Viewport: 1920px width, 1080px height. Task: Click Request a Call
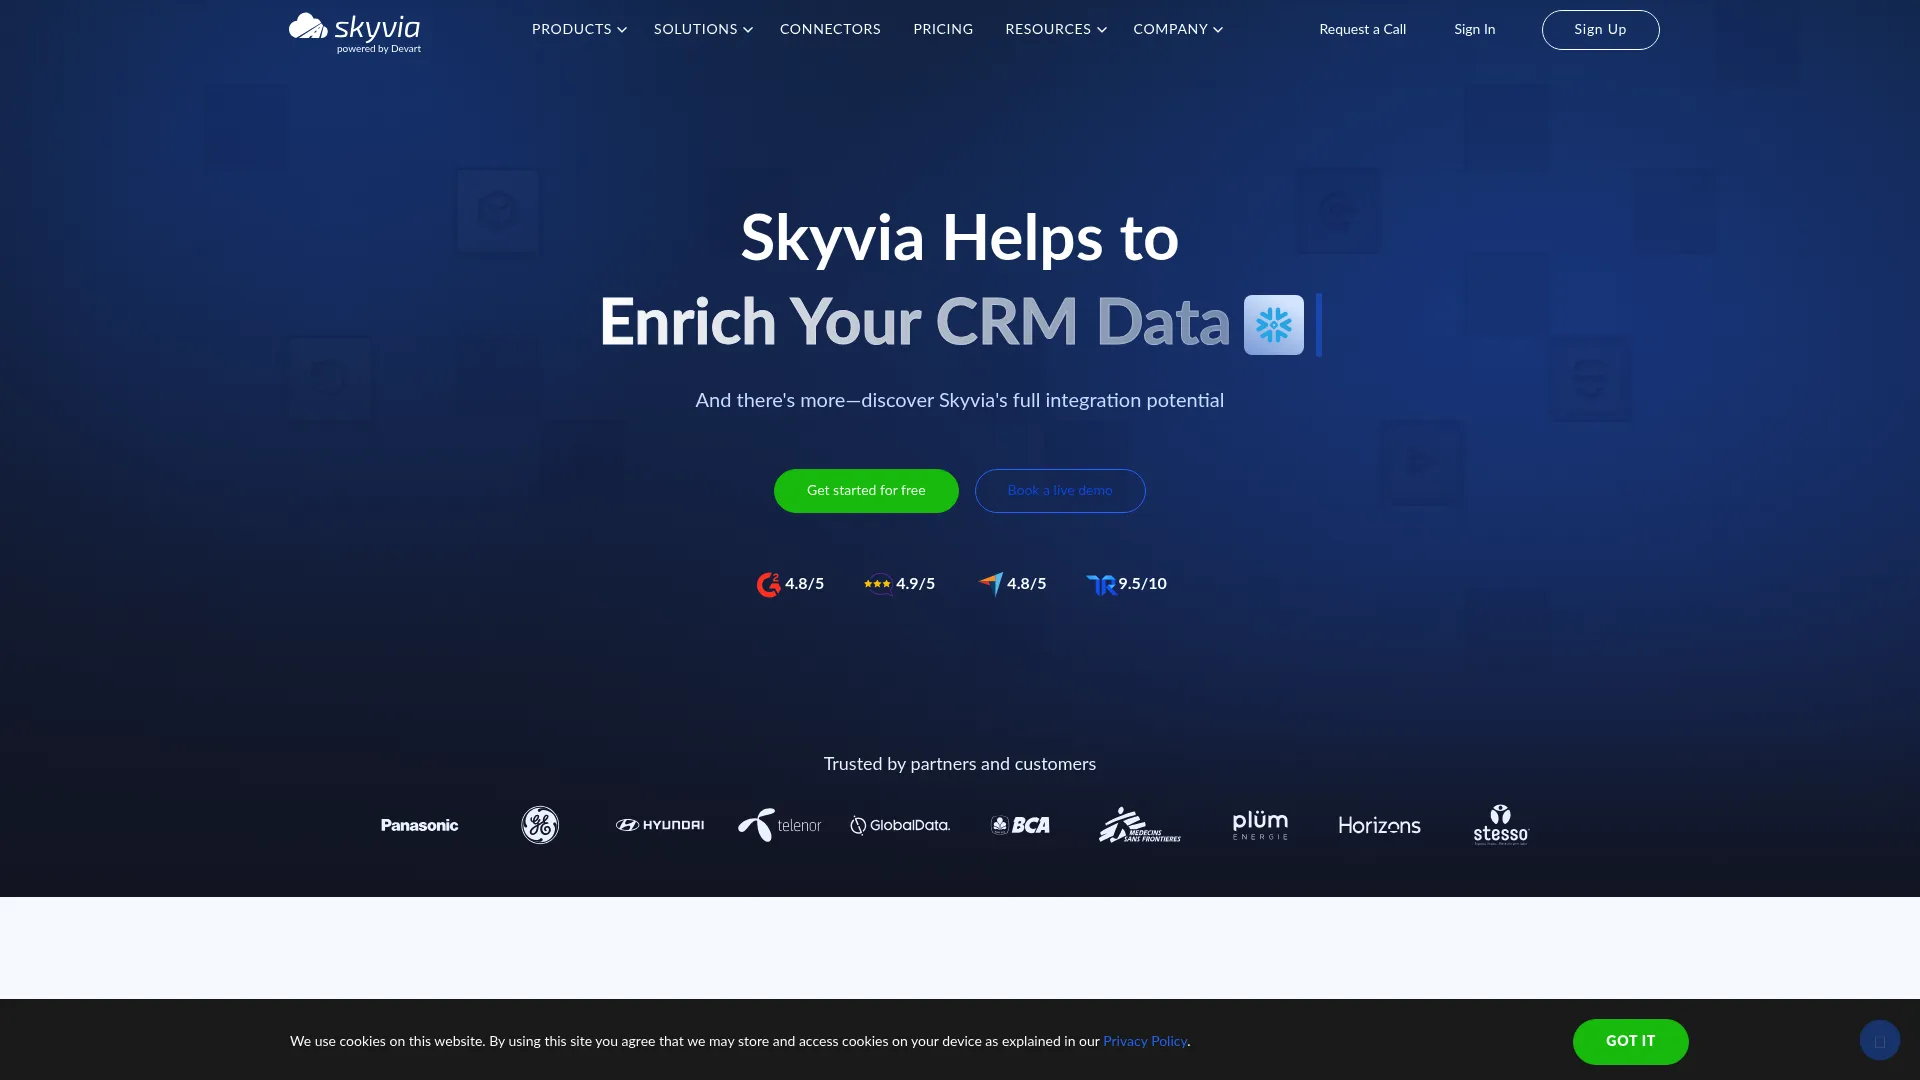pyautogui.click(x=1362, y=29)
